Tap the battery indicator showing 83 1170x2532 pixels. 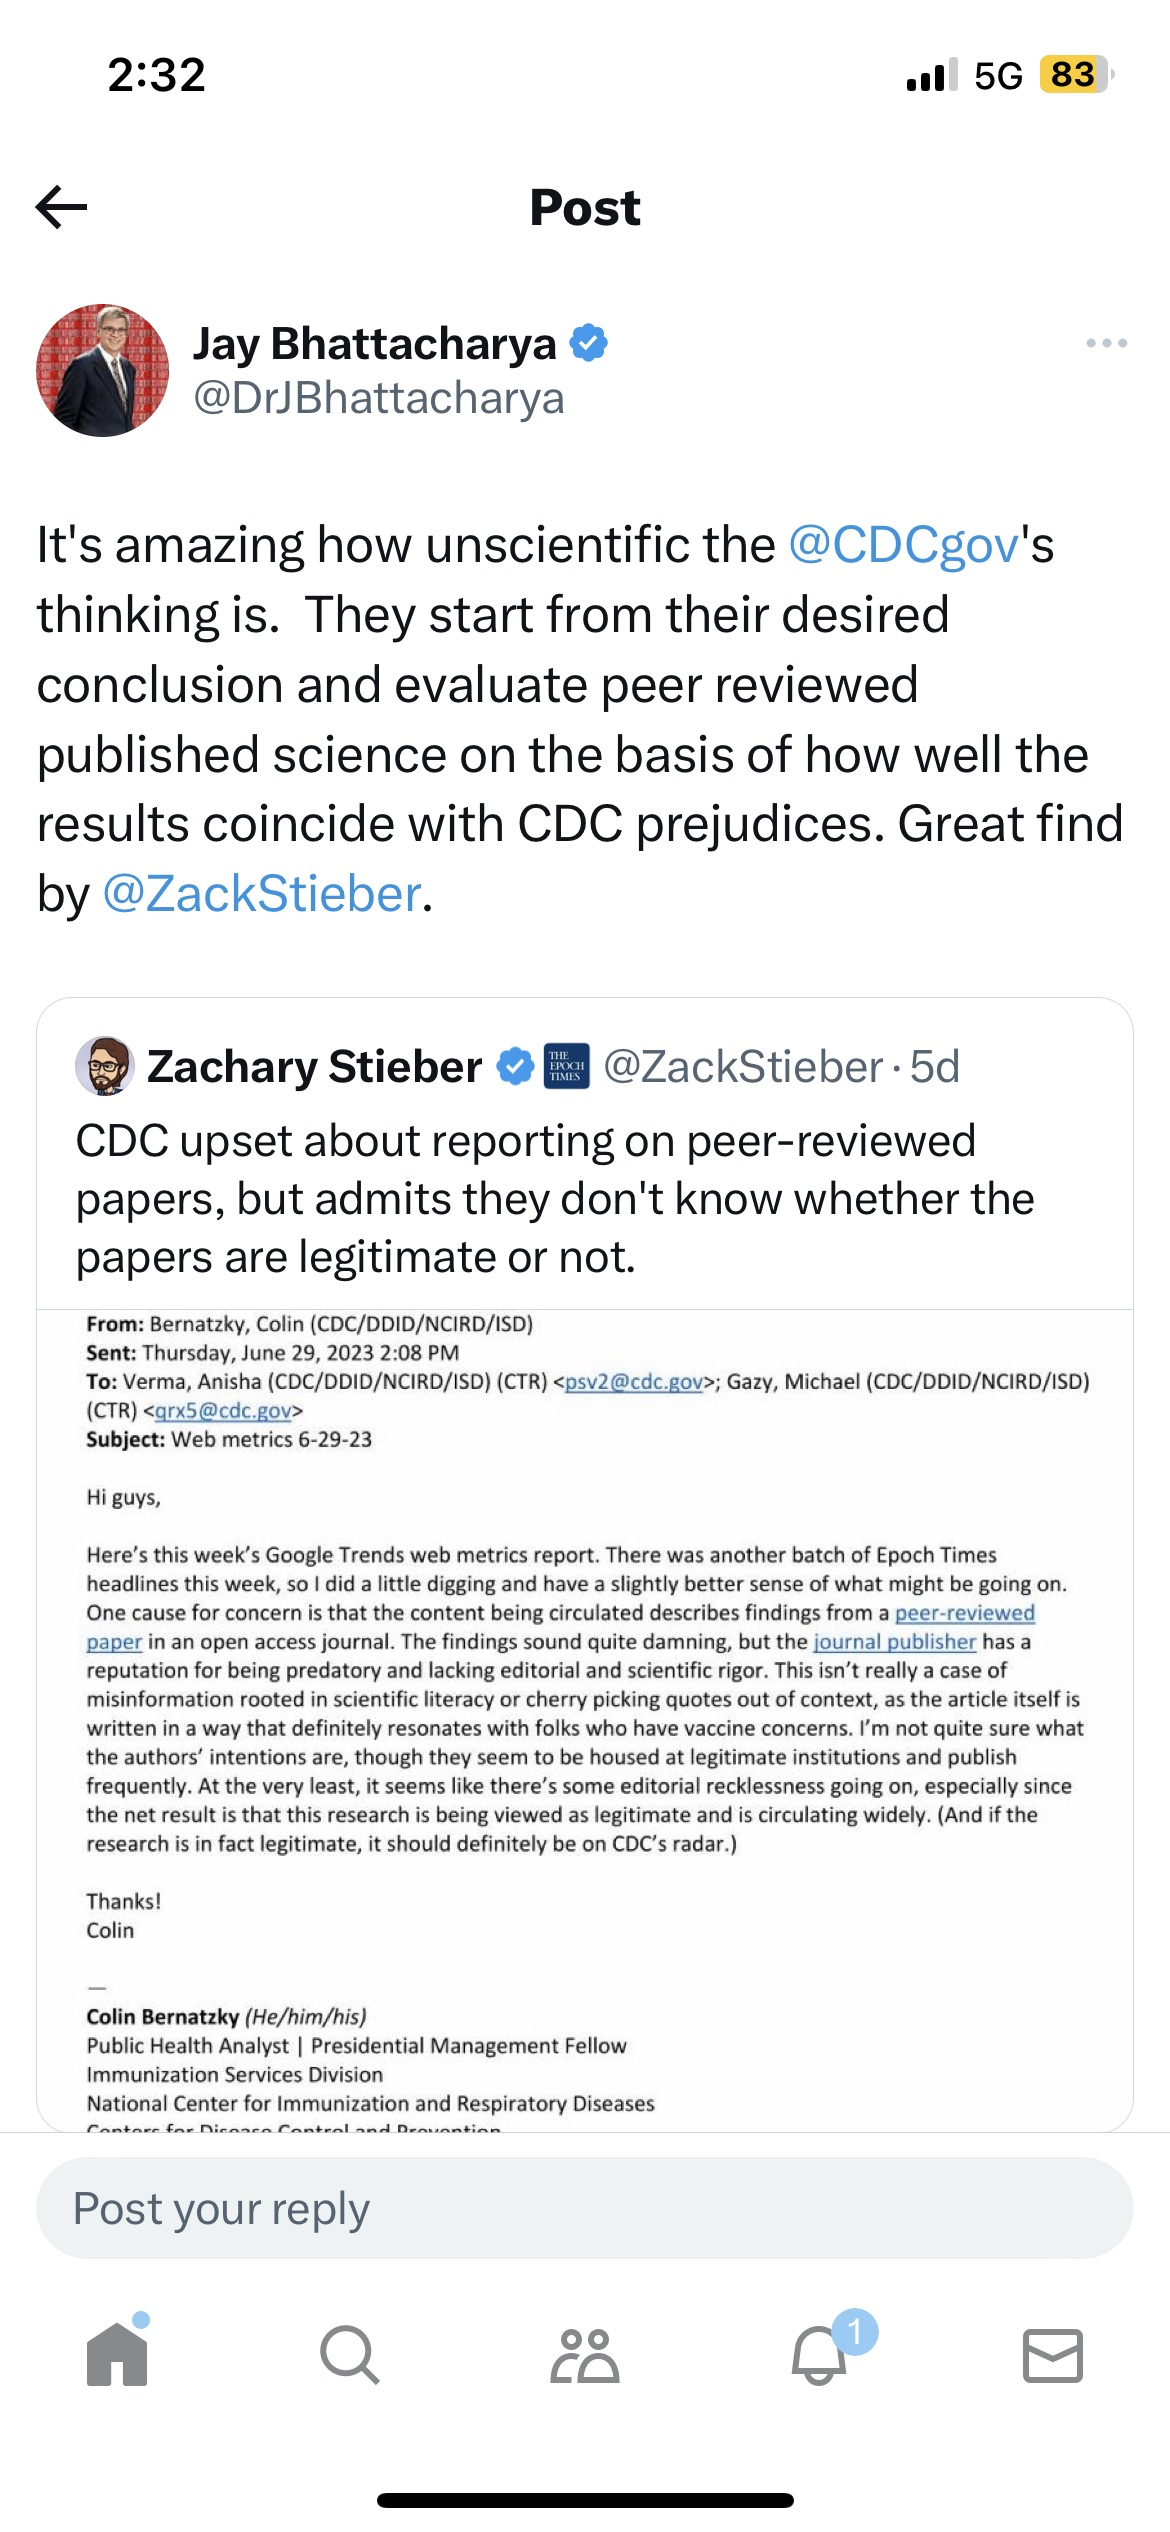pos(1075,75)
